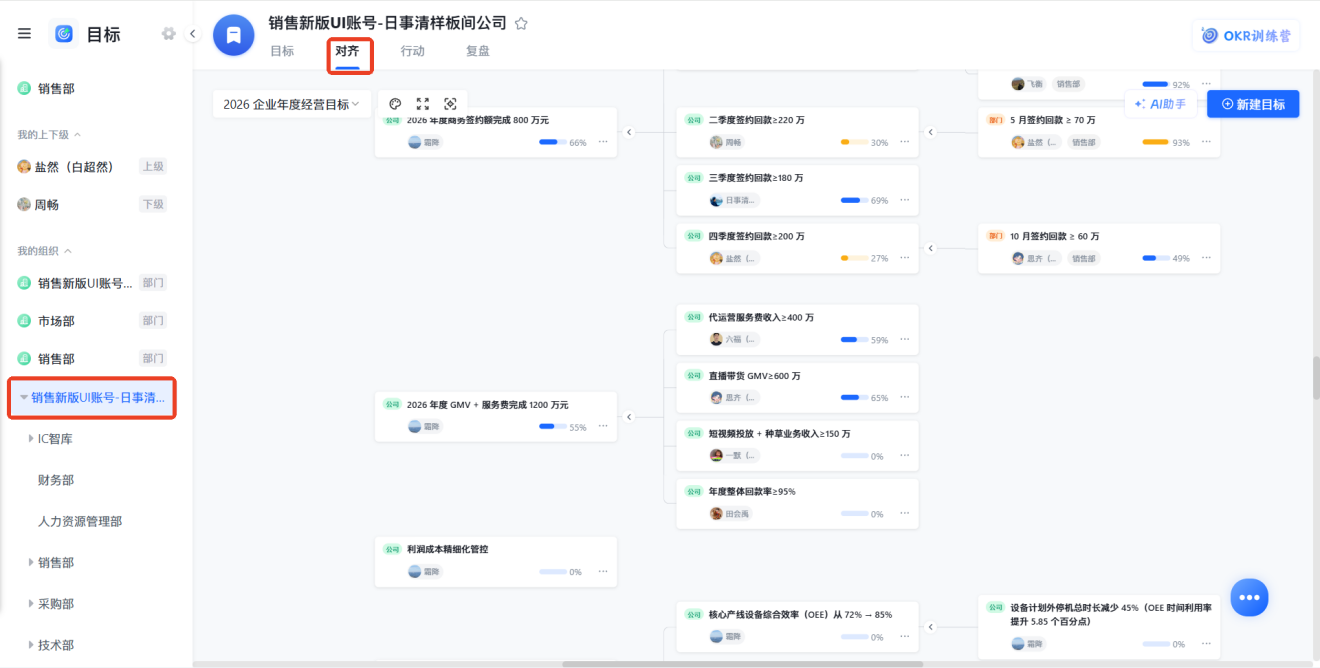Open more options on 5 月签约回款 card
This screenshot has width=1320, height=668.
point(1206,142)
